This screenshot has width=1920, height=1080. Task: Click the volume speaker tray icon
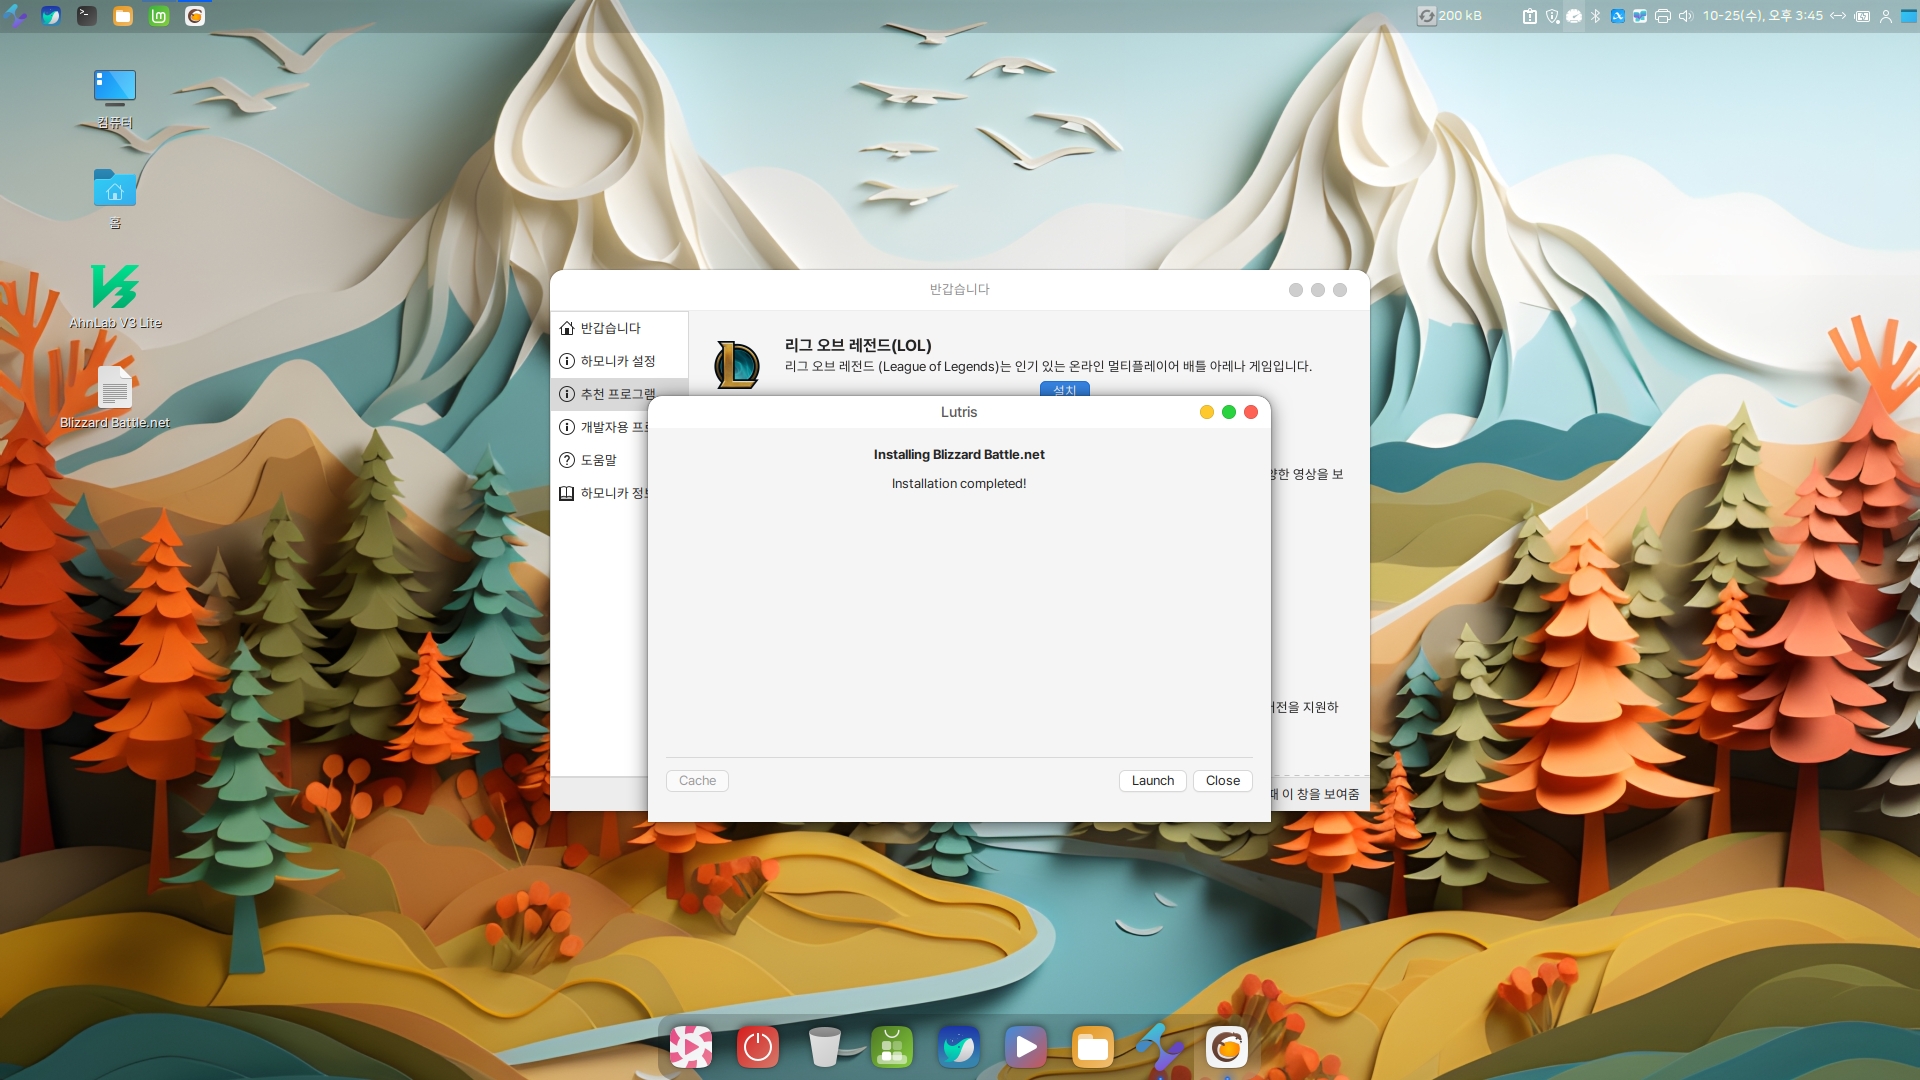tap(1685, 16)
